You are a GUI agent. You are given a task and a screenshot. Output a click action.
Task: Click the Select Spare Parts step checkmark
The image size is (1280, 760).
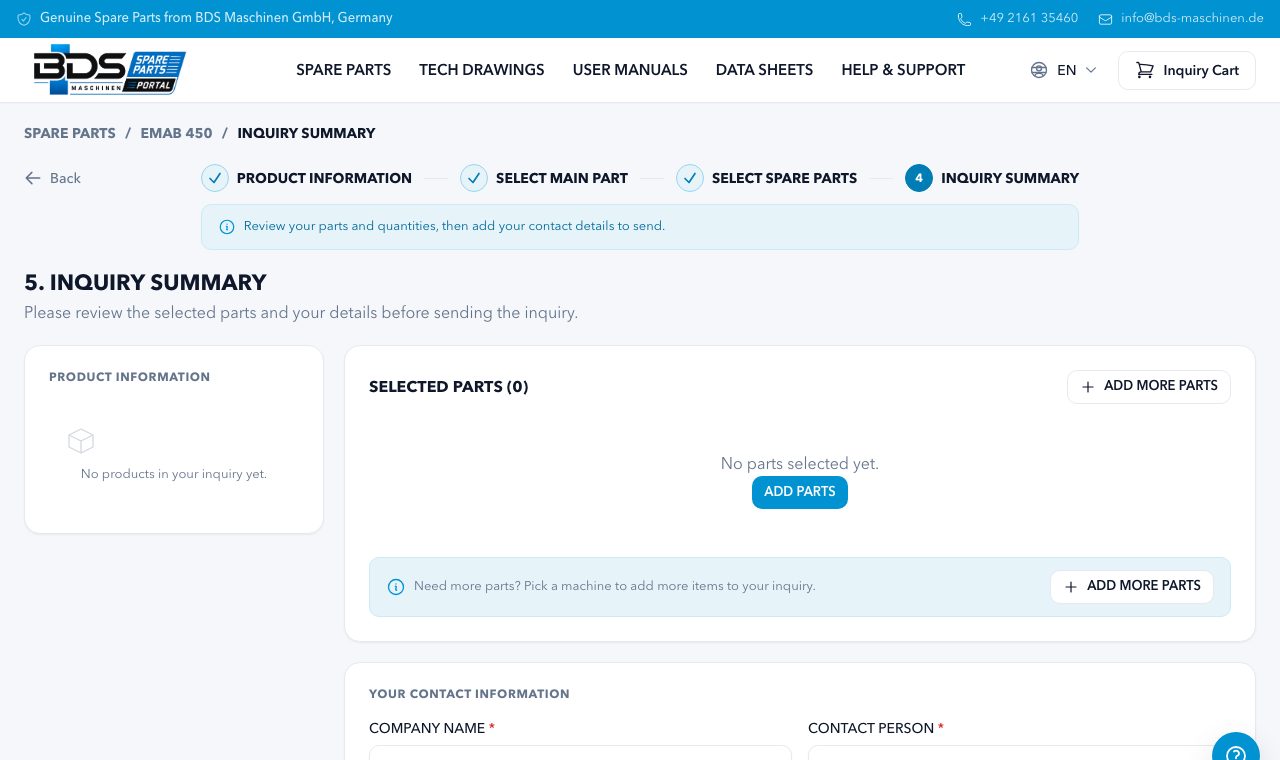point(690,178)
